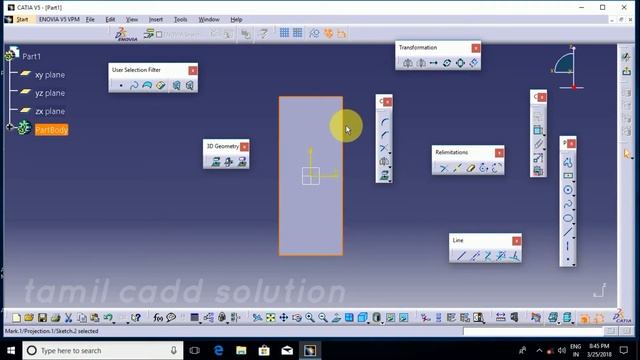Open the Start menu in CATIA
Viewport: 640px width, 360px height.
(x=22, y=19)
